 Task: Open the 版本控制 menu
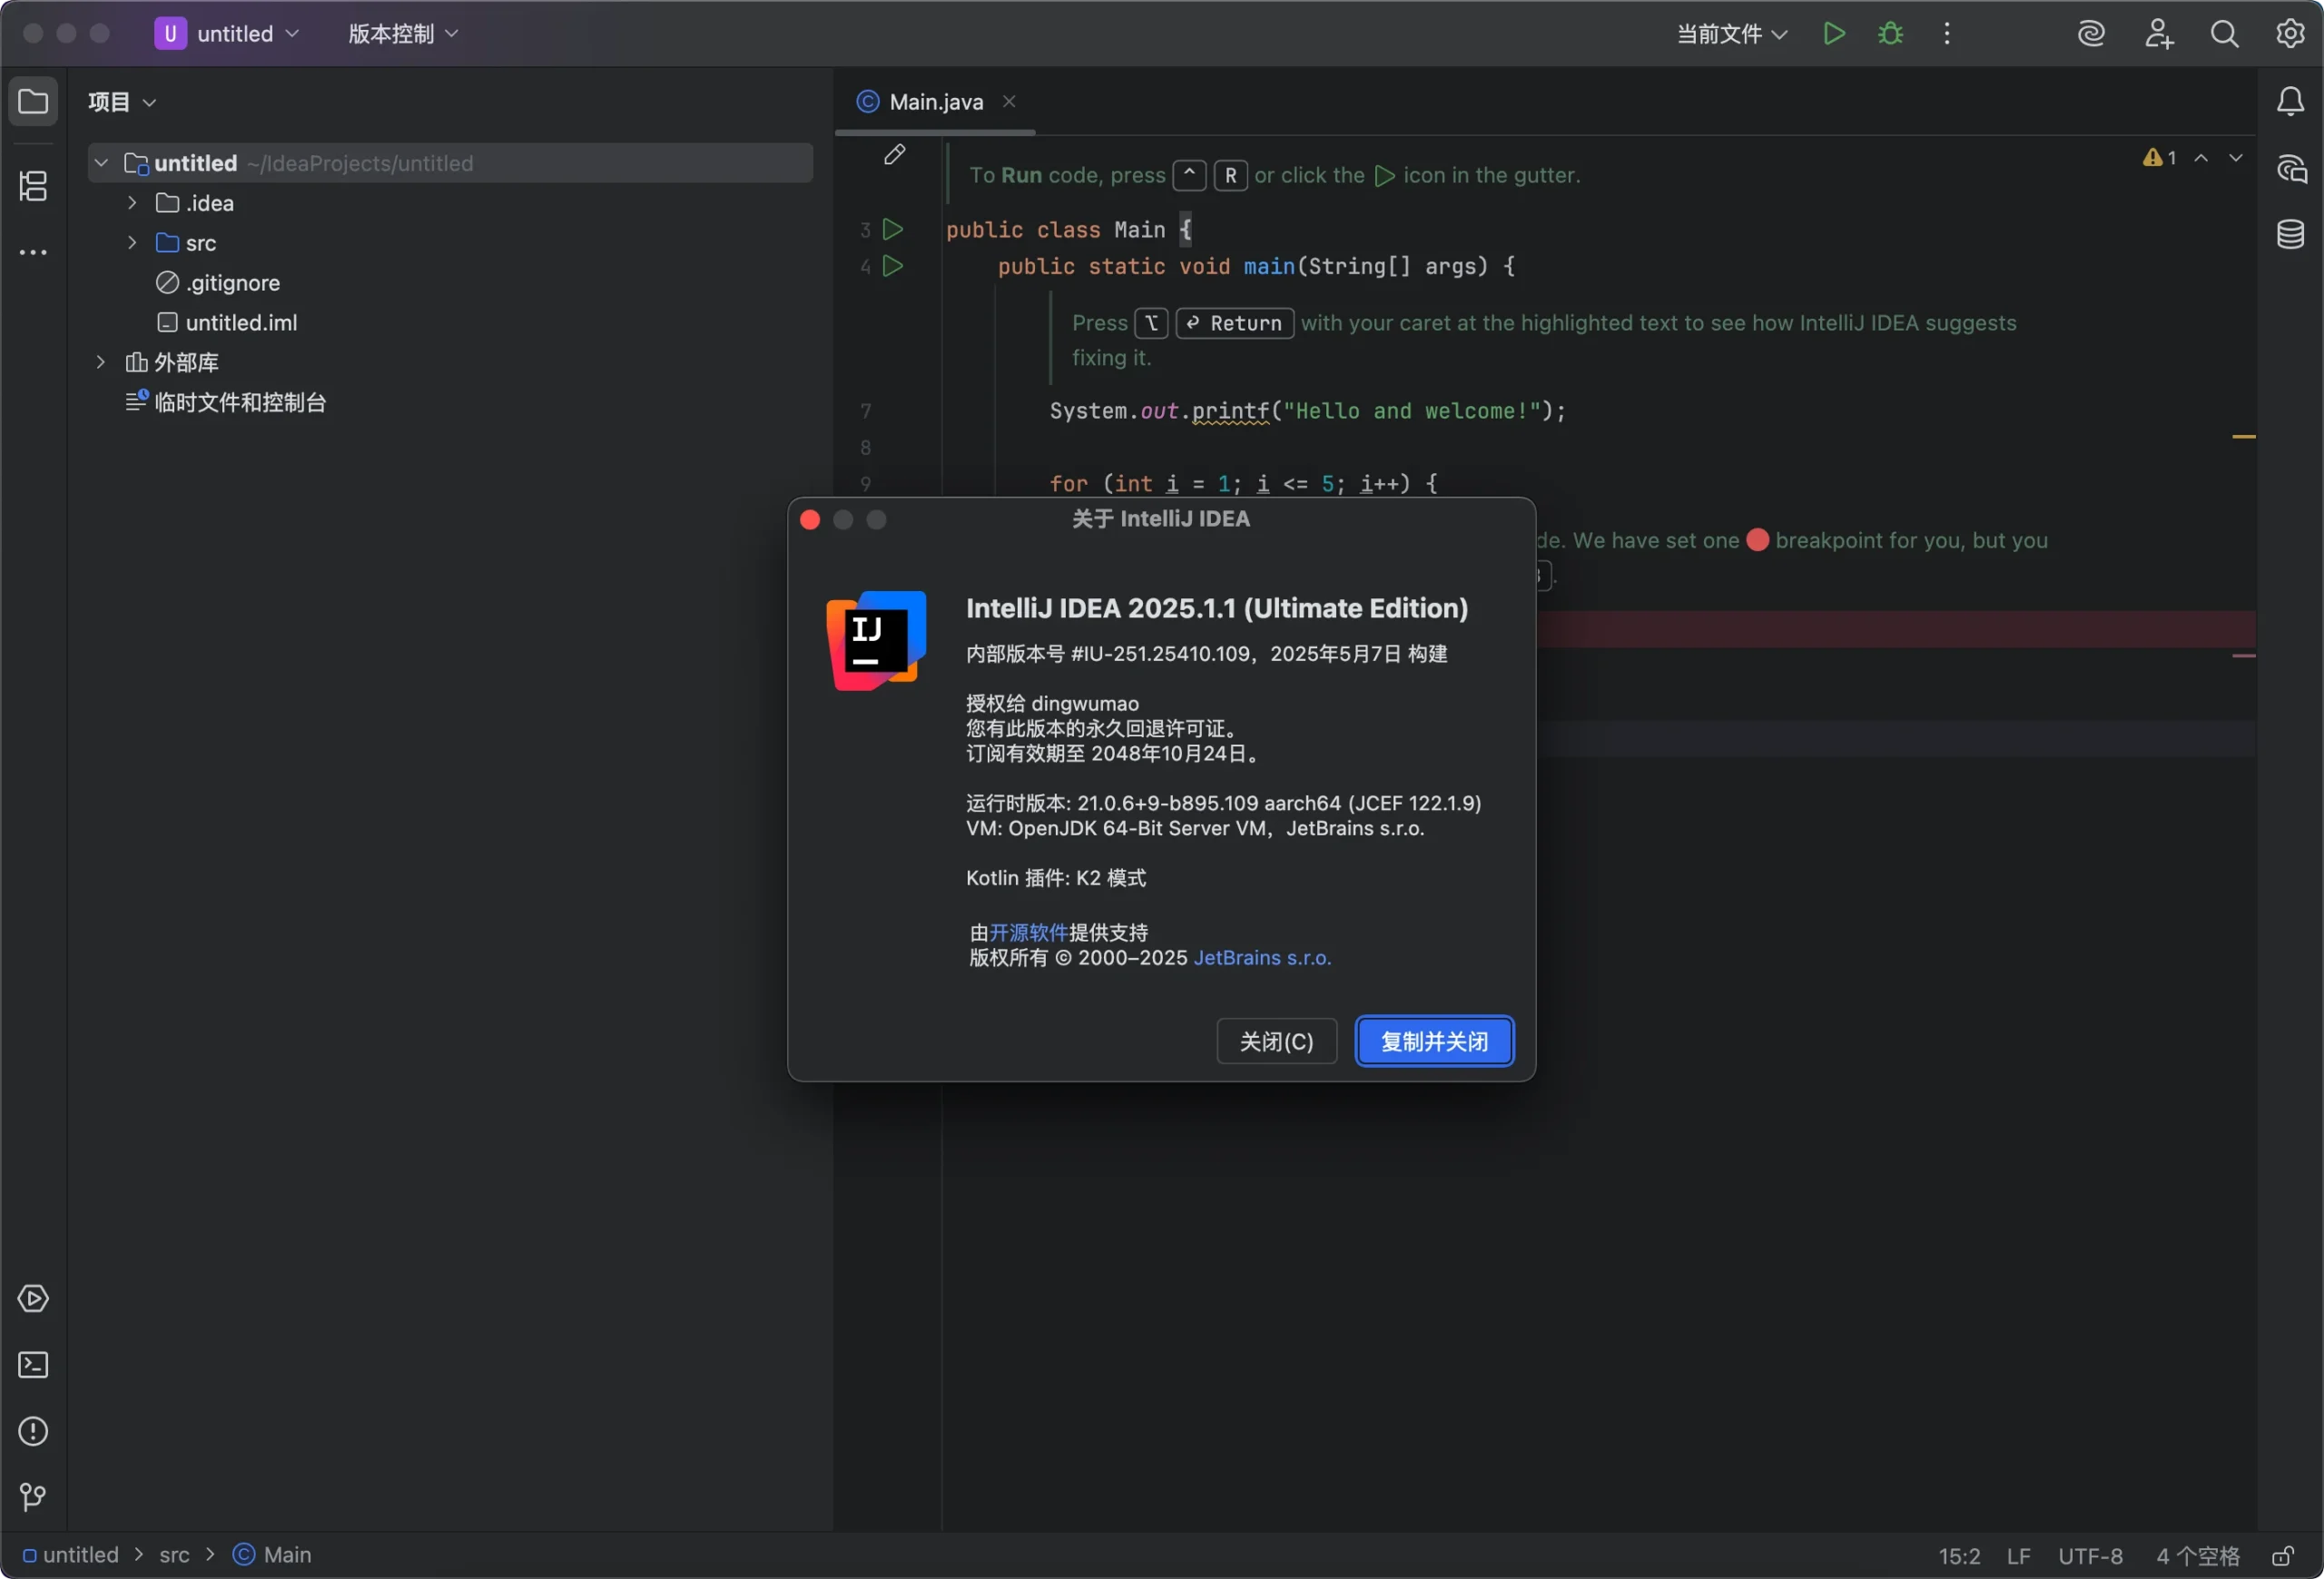pyautogui.click(x=402, y=34)
